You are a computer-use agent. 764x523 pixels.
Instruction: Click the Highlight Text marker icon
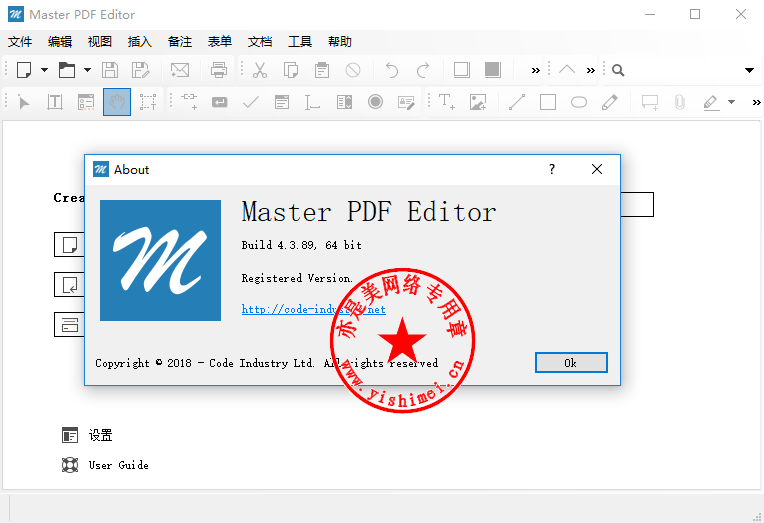(711, 102)
